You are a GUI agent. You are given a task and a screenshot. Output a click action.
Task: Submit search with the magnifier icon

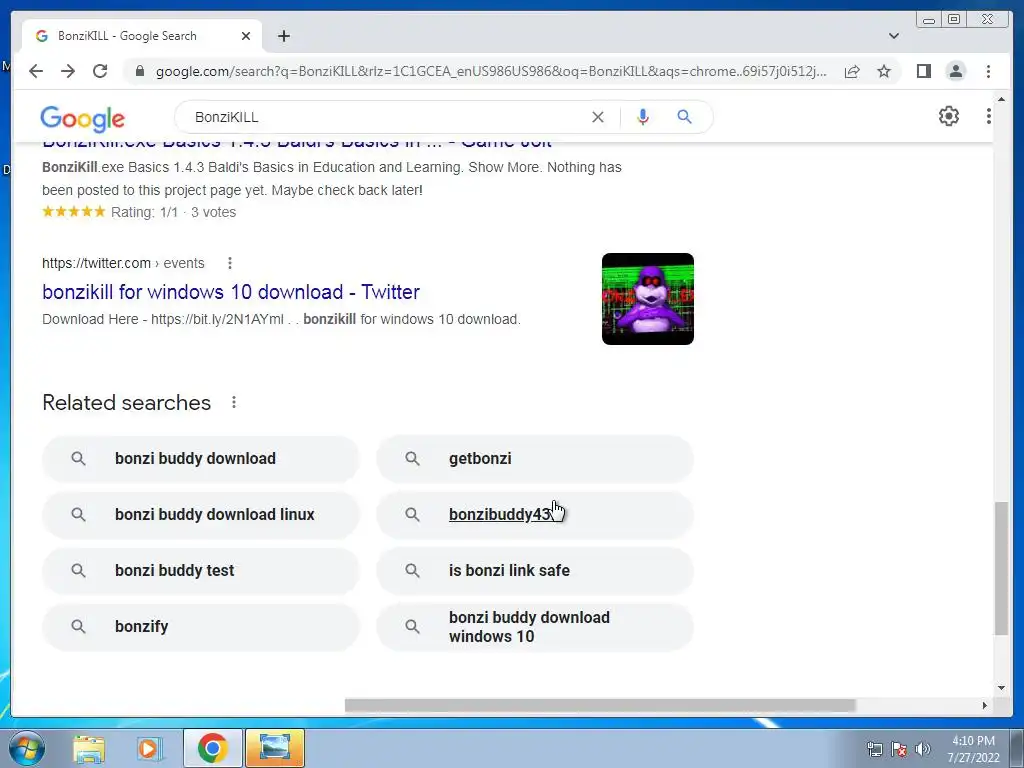click(684, 117)
